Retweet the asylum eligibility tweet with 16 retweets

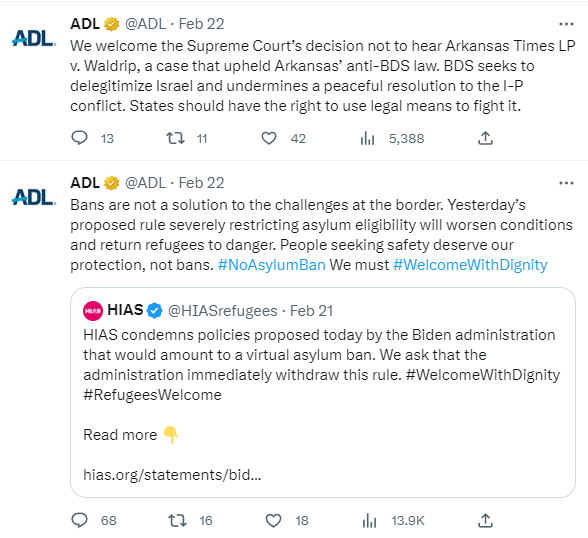[x=177, y=520]
